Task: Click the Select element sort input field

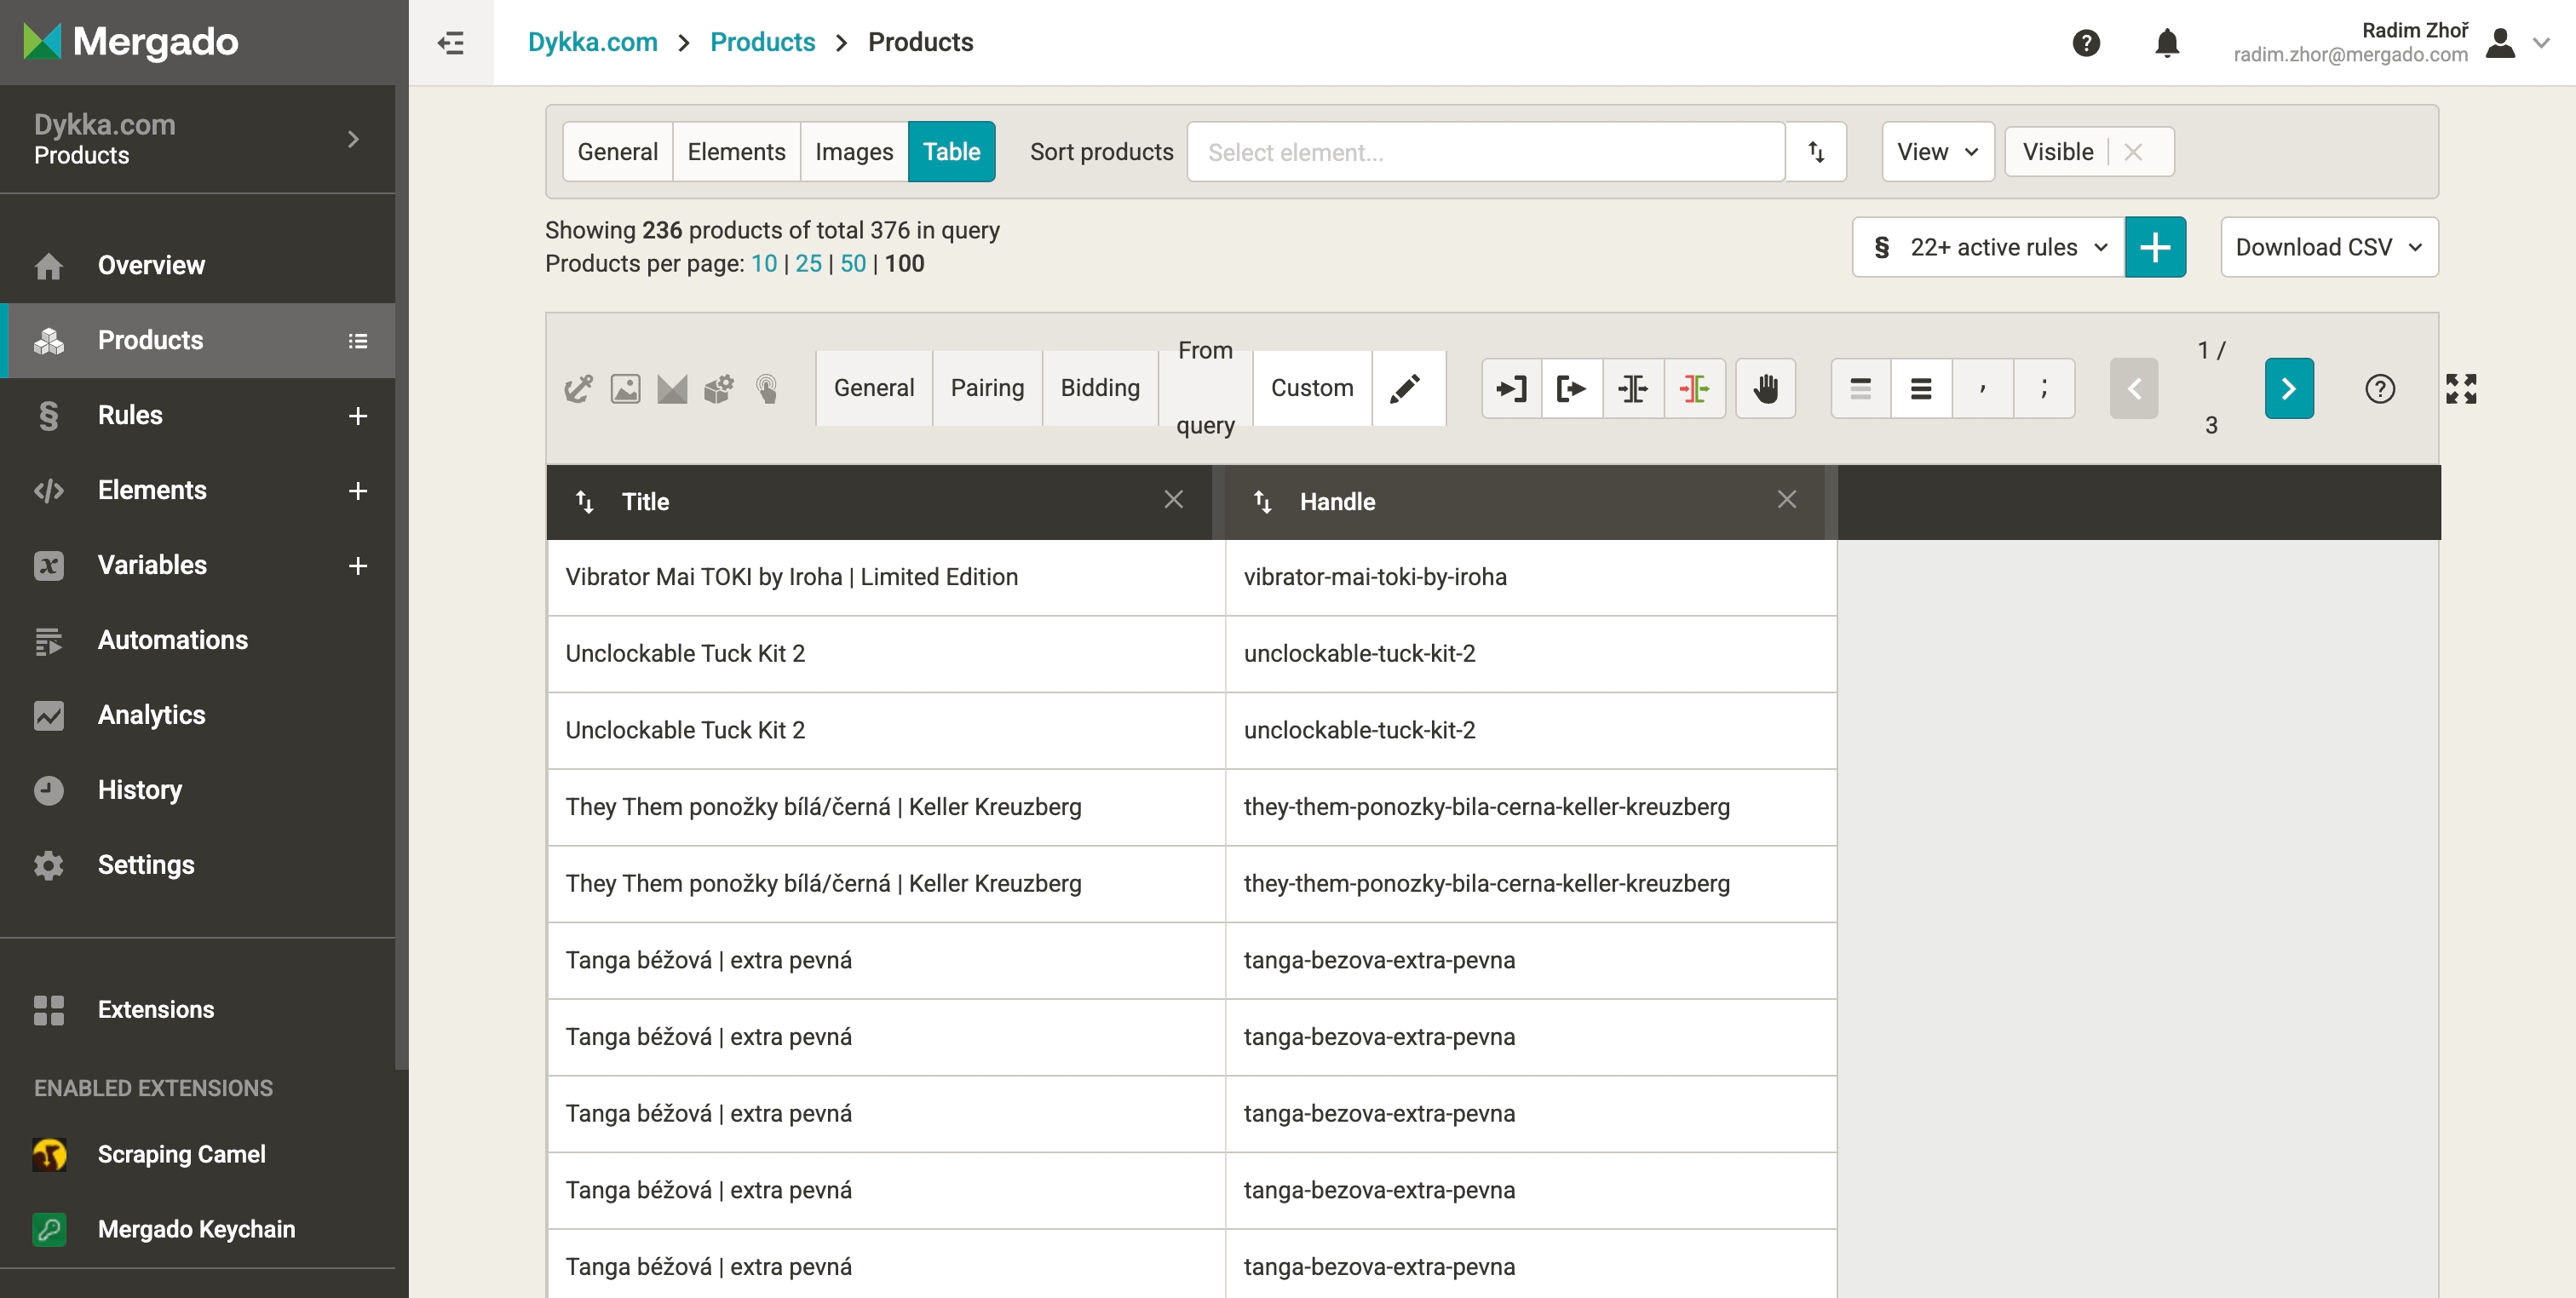Action: 1485,152
